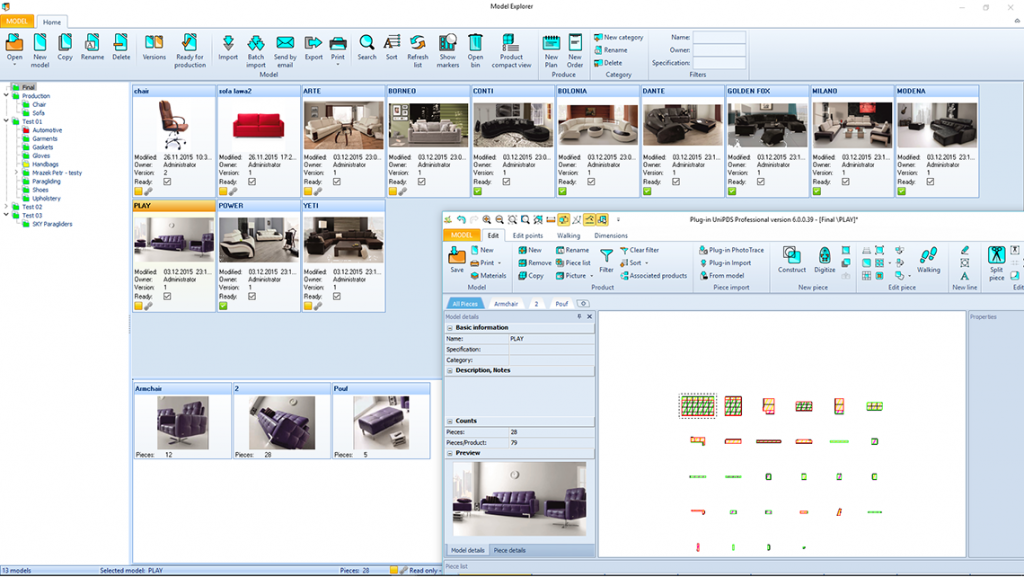Open the MODEL tab in Model Explorer
Image resolution: width=1024 pixels, height=577 pixels.
pos(17,22)
